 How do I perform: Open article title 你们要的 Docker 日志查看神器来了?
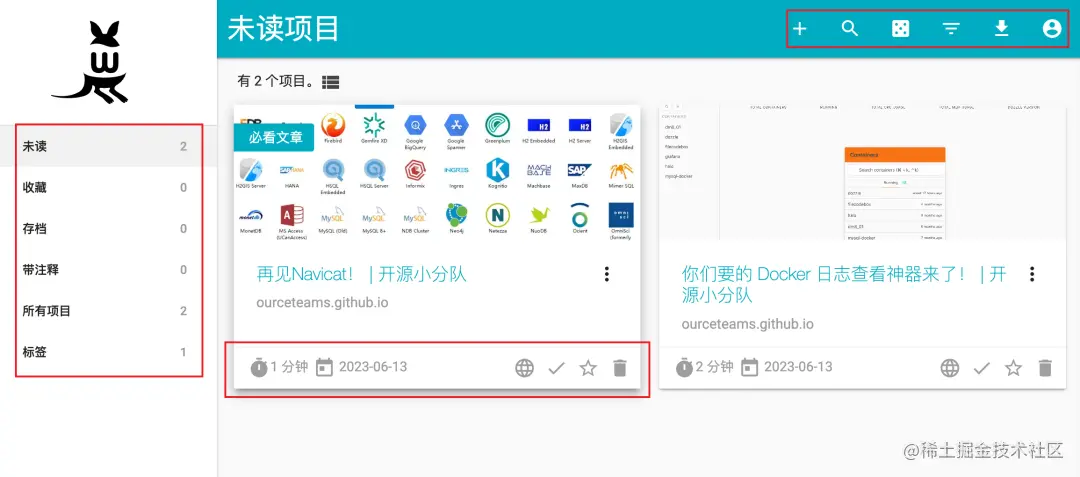[x=844, y=285]
